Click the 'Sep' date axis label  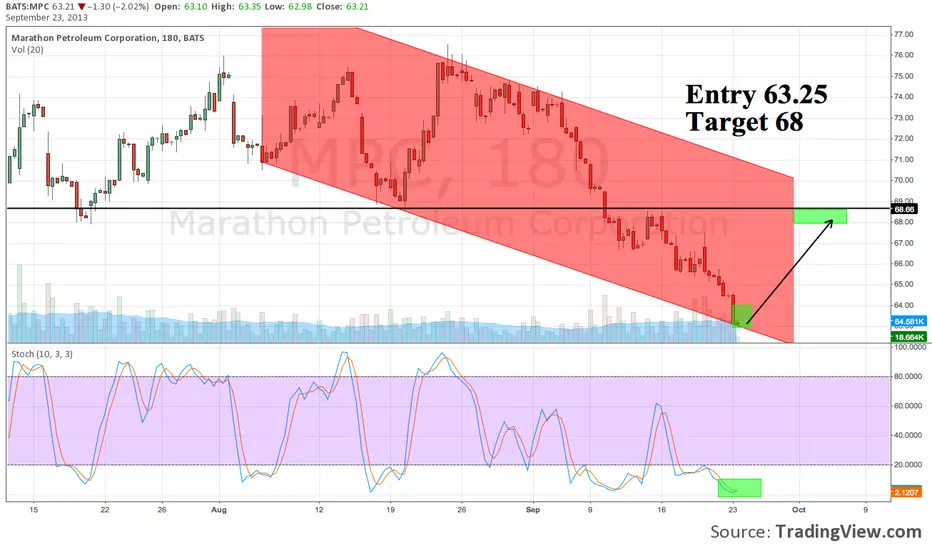click(x=533, y=510)
